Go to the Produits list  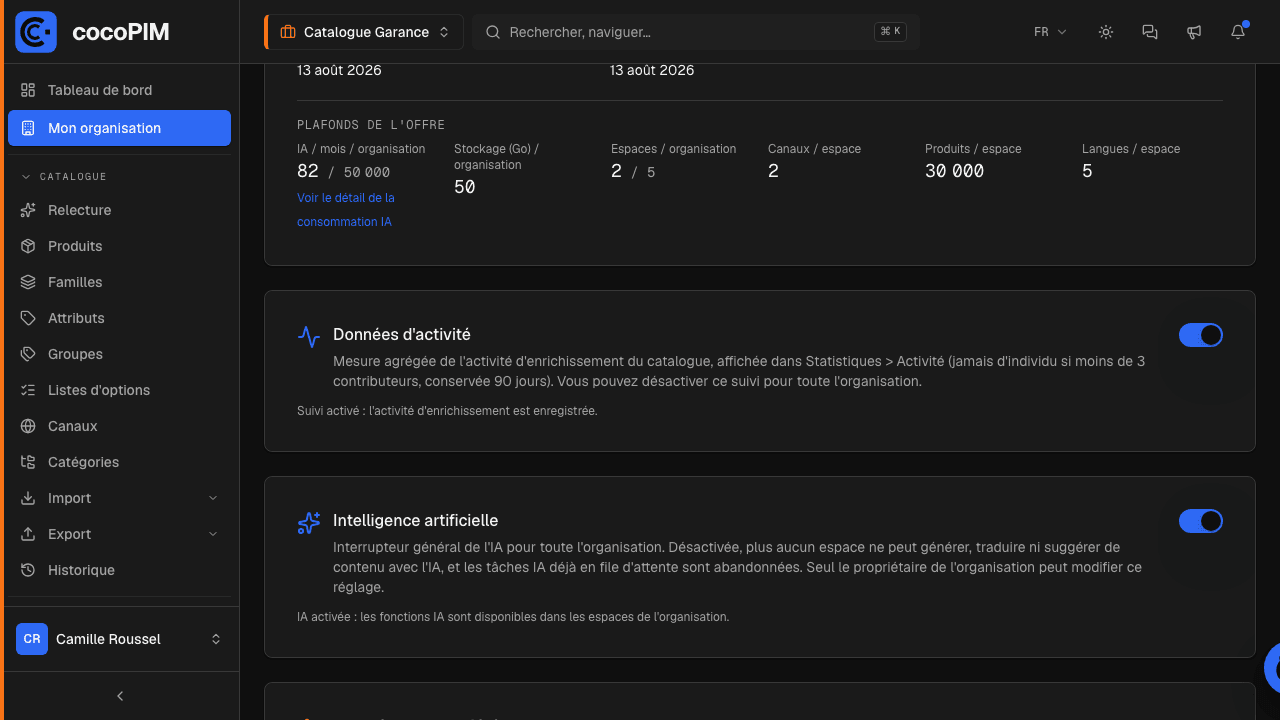click(119, 246)
